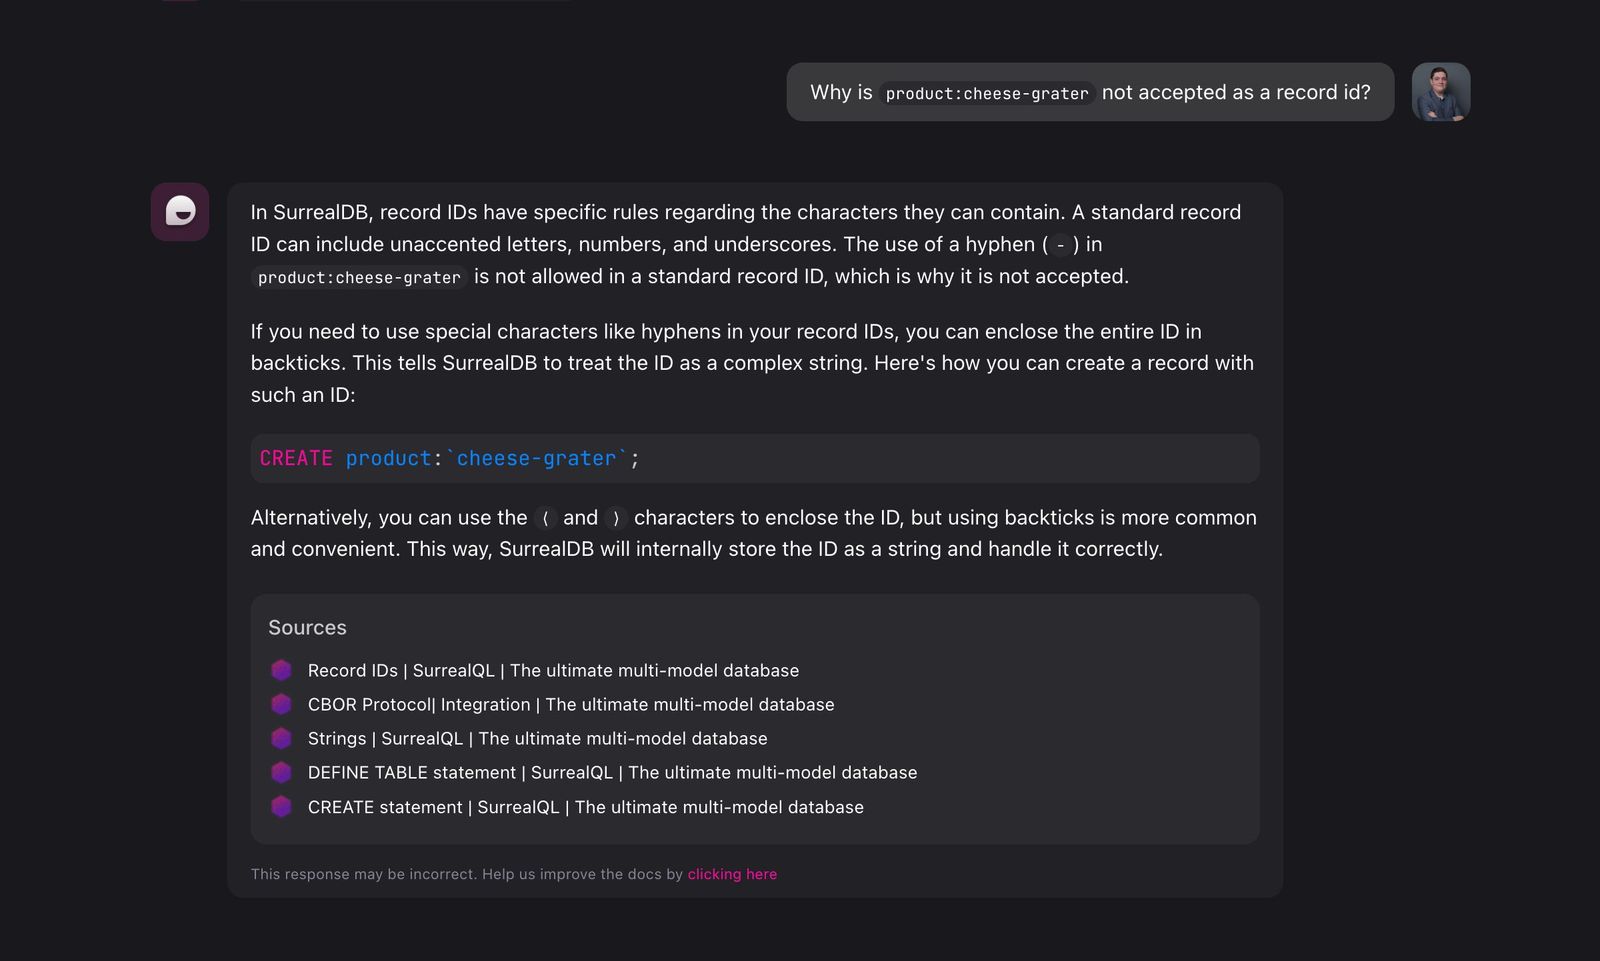
Task: Click the hexagon icon beside CBOR Protocol source
Action: click(281, 704)
